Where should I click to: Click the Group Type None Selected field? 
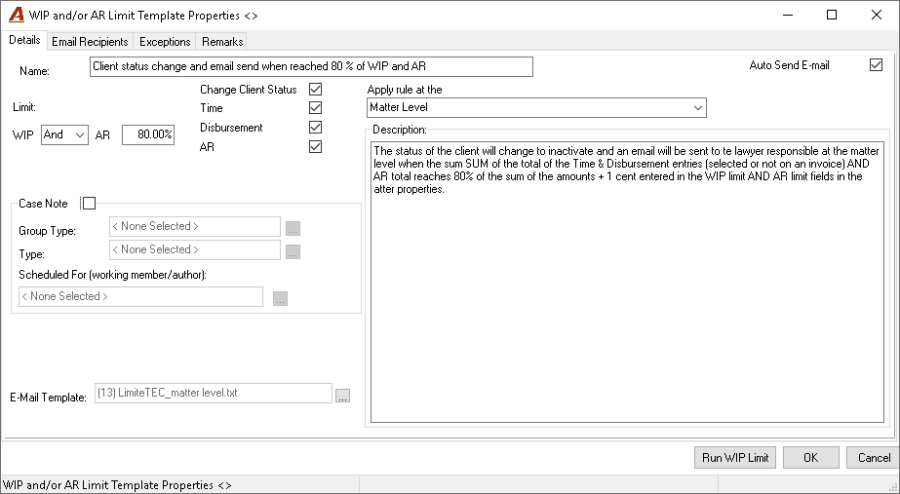tap(195, 226)
